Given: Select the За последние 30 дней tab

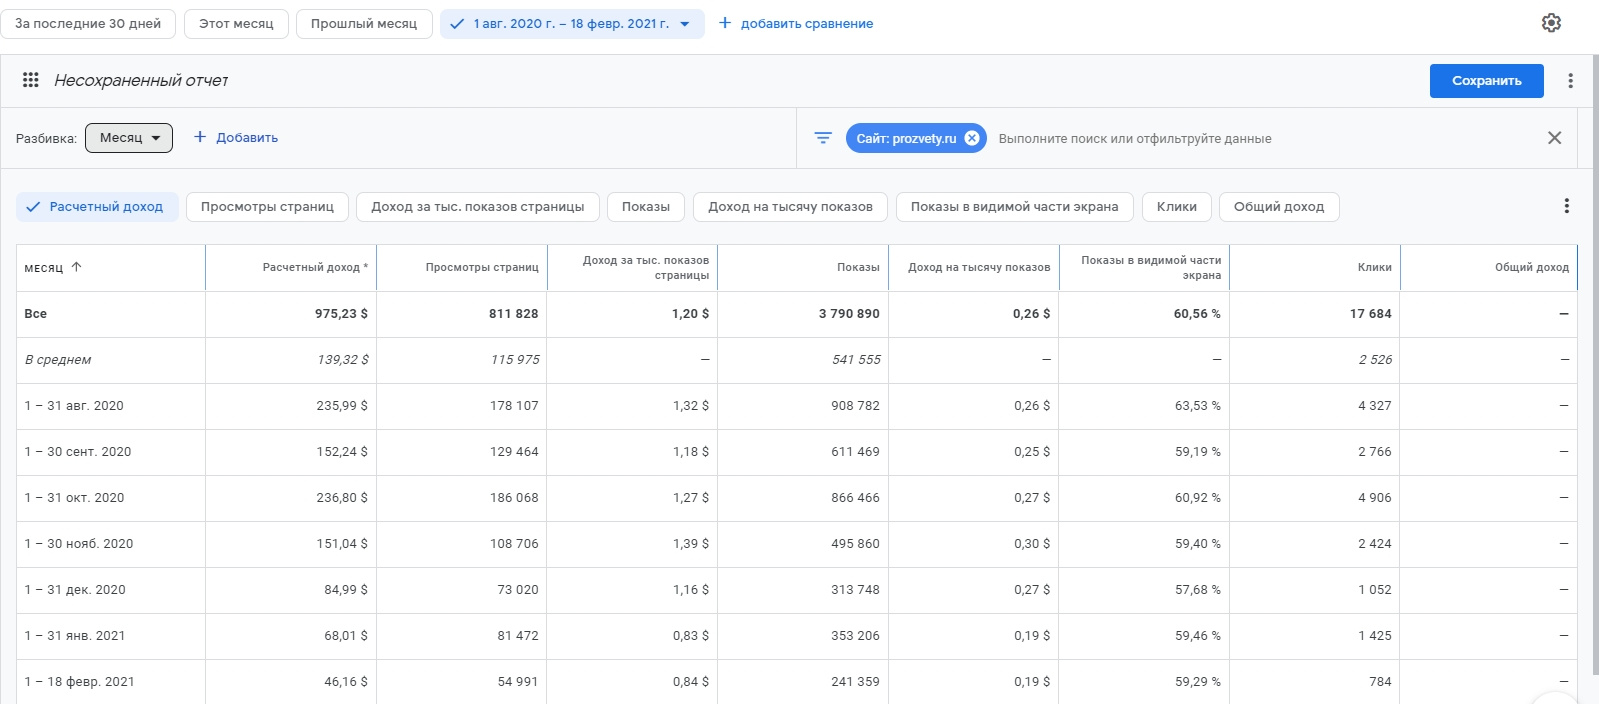Looking at the screenshot, I should [88, 24].
